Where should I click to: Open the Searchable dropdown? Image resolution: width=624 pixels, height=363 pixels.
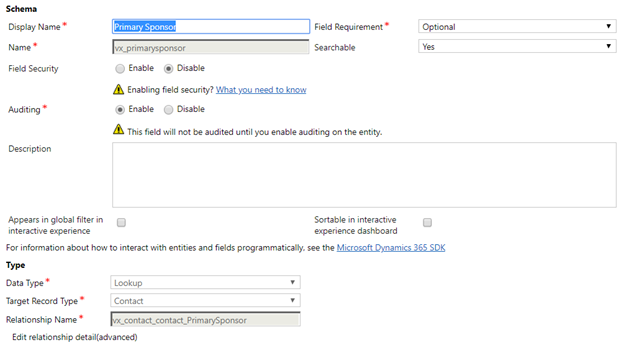pyautogui.click(x=517, y=47)
